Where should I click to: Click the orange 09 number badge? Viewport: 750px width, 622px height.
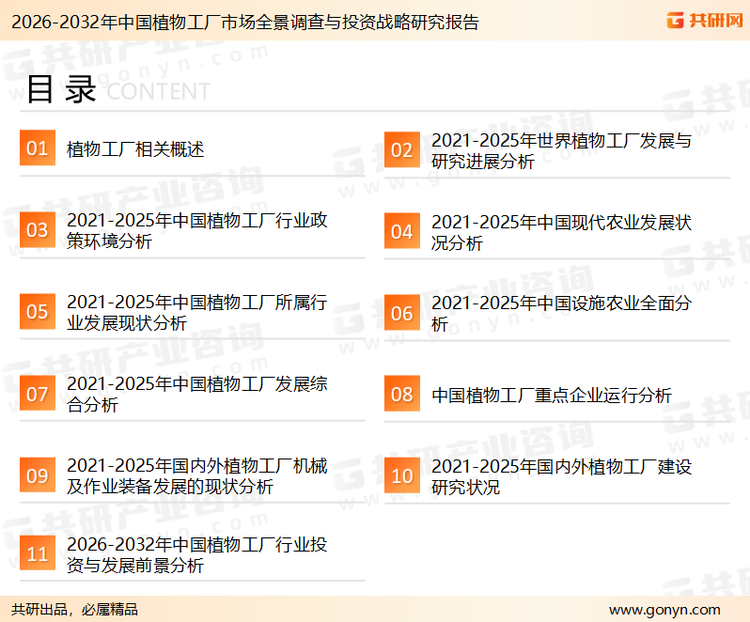[x=37, y=475]
